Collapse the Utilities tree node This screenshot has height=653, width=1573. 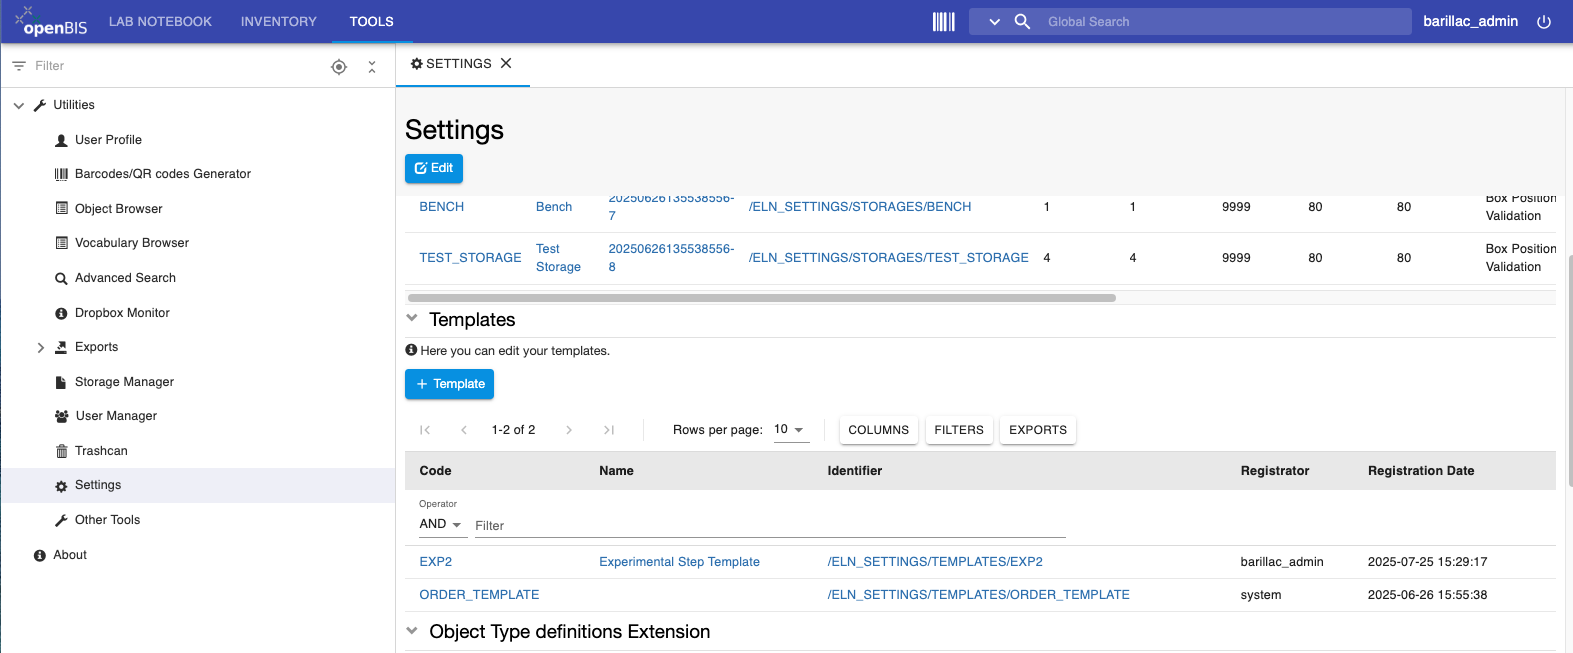(18, 105)
